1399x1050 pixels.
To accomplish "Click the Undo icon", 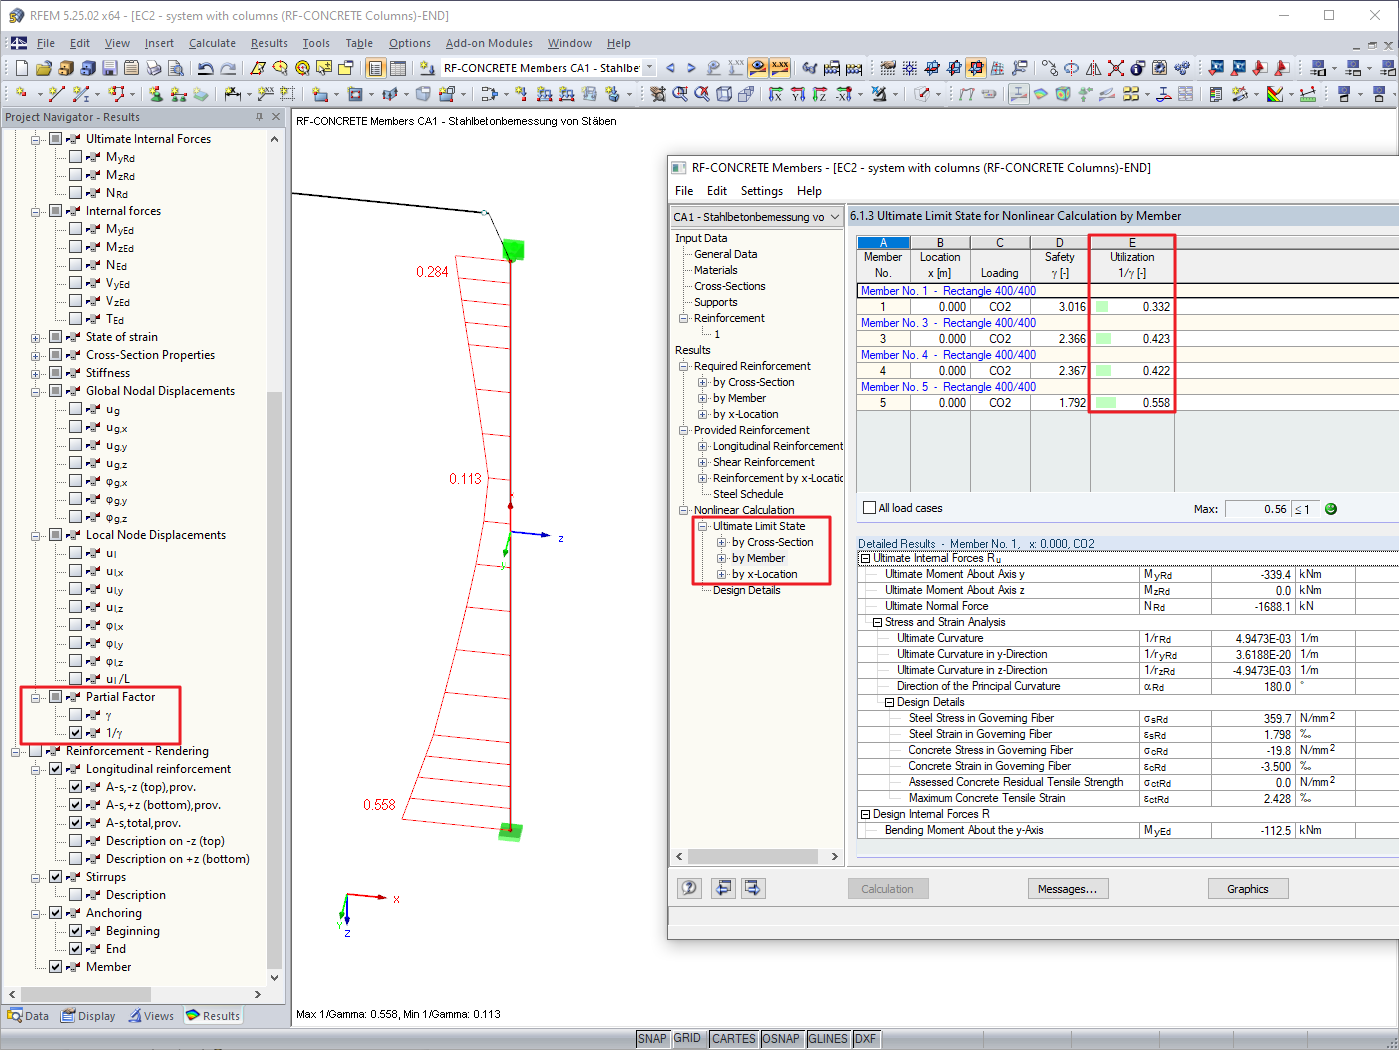I will [206, 67].
